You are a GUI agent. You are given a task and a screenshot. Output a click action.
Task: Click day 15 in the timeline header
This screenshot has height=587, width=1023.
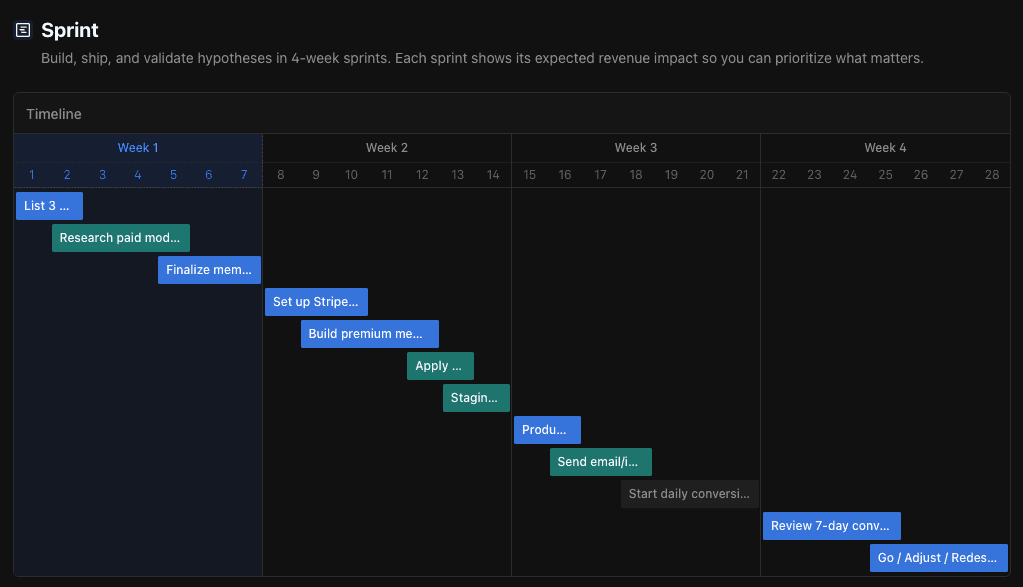click(529, 175)
